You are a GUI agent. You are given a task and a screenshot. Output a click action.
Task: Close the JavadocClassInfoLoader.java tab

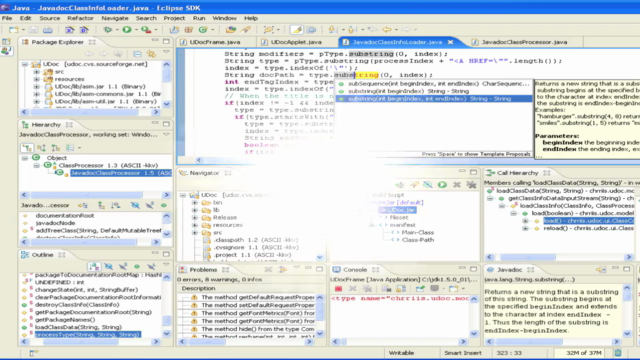click(x=450, y=42)
